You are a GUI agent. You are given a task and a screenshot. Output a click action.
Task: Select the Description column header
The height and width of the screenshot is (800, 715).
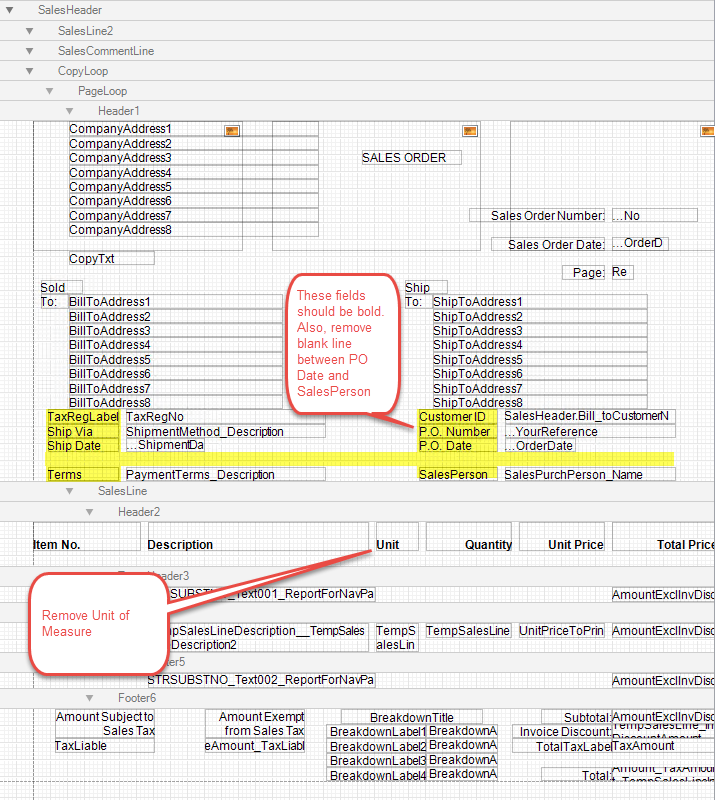coord(257,537)
